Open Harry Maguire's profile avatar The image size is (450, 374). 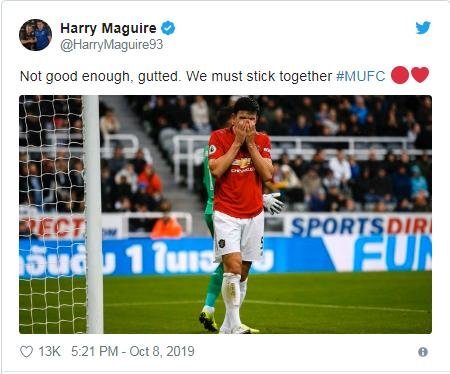coord(35,35)
